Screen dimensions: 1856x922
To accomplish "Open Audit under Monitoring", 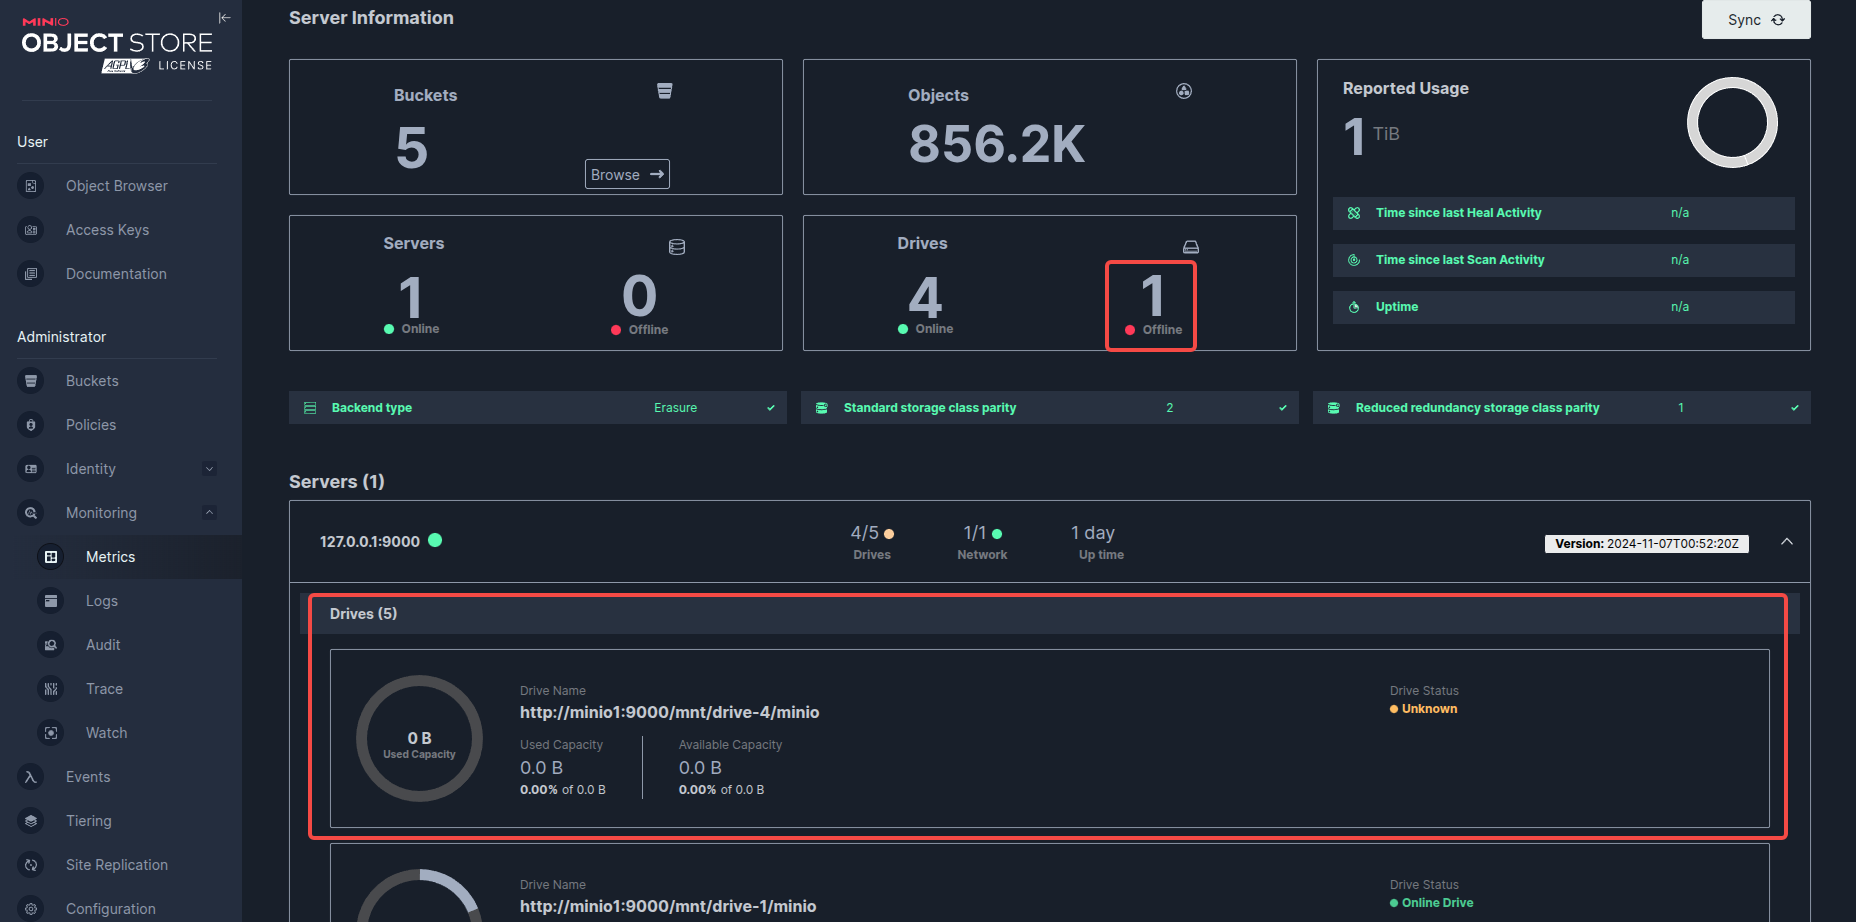I will (x=103, y=645).
